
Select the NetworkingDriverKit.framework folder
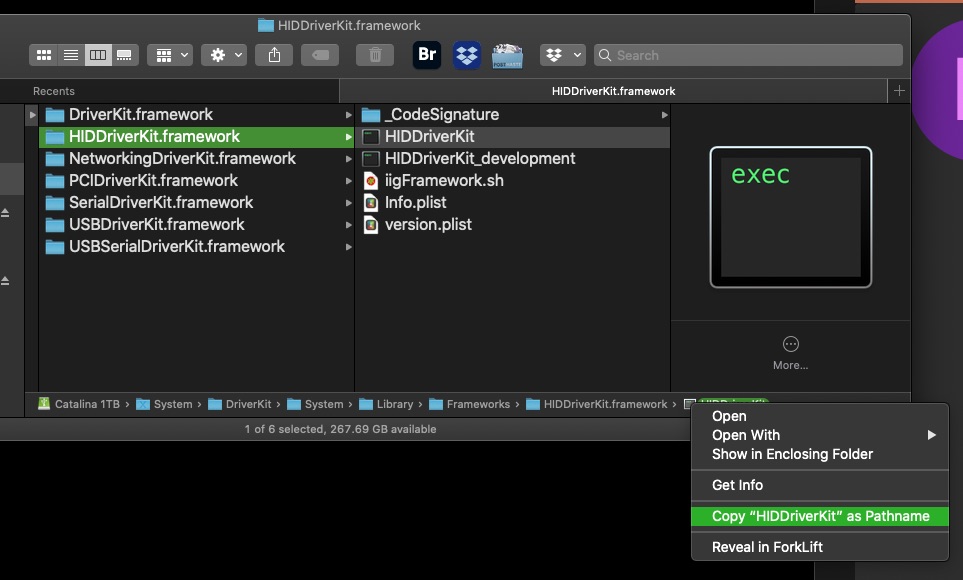pyautogui.click(x=197, y=159)
